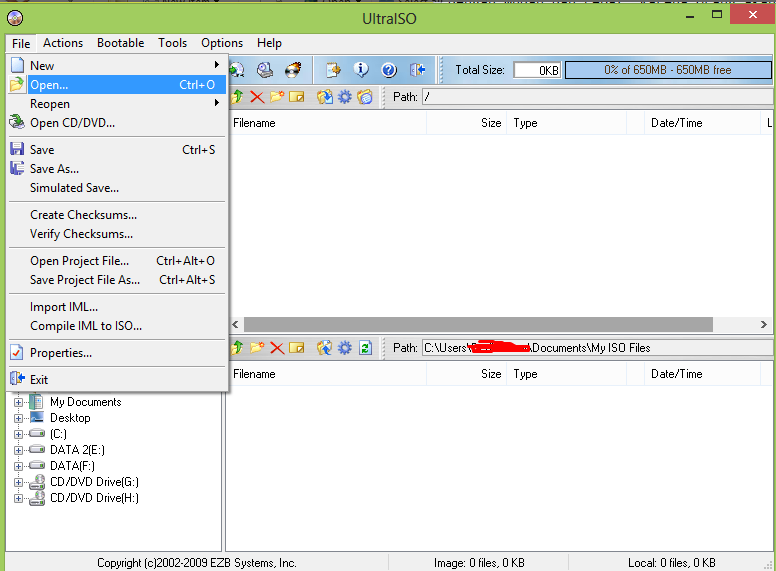
Task: Choose Verify Checksums... menu entry
Action: [x=118, y=234]
